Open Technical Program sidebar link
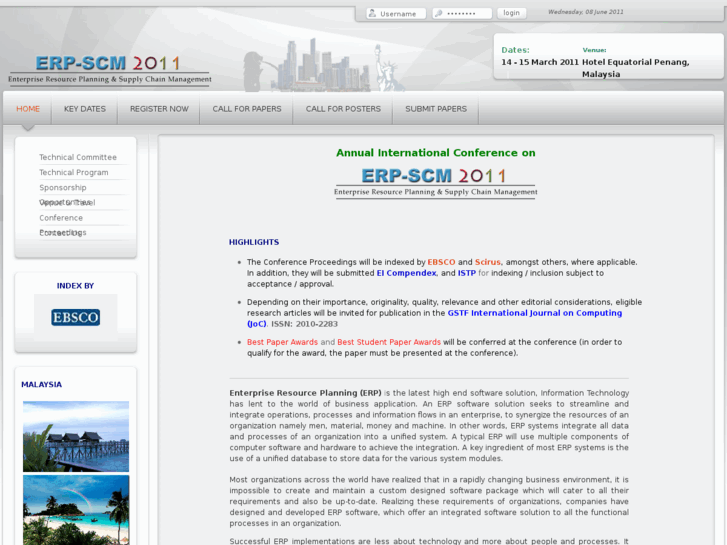The height and width of the screenshot is (545, 727). [x=74, y=173]
